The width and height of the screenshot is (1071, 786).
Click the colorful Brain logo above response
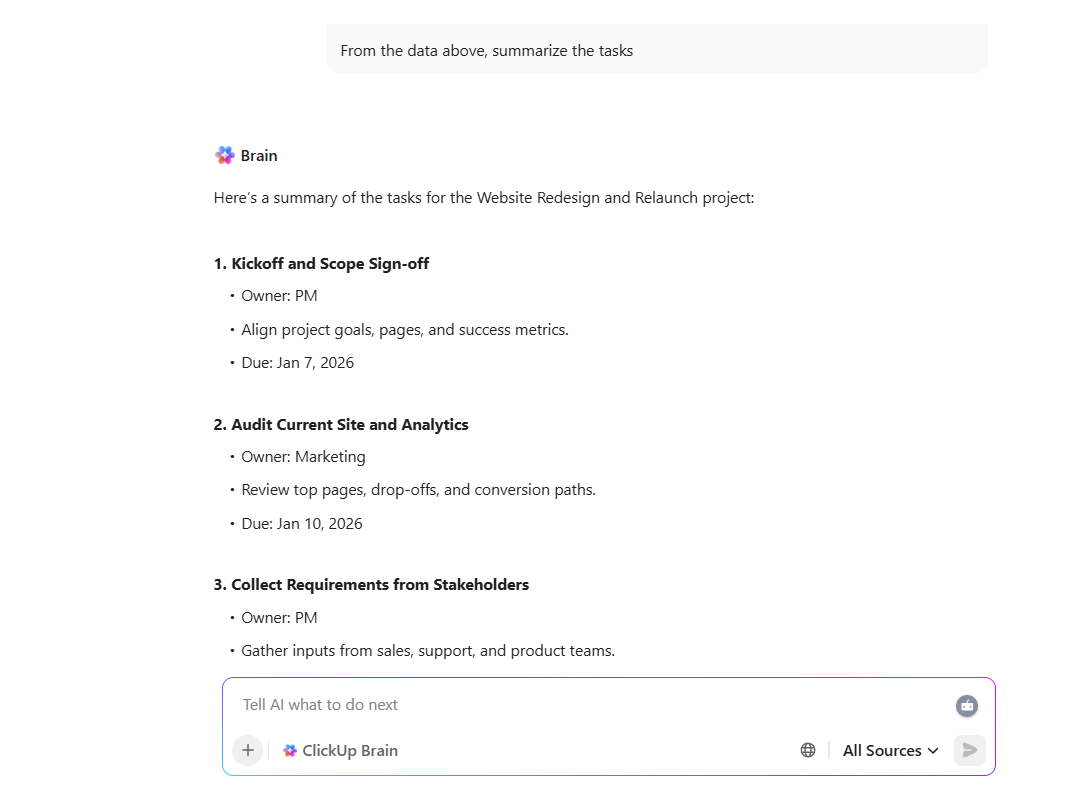coord(225,155)
